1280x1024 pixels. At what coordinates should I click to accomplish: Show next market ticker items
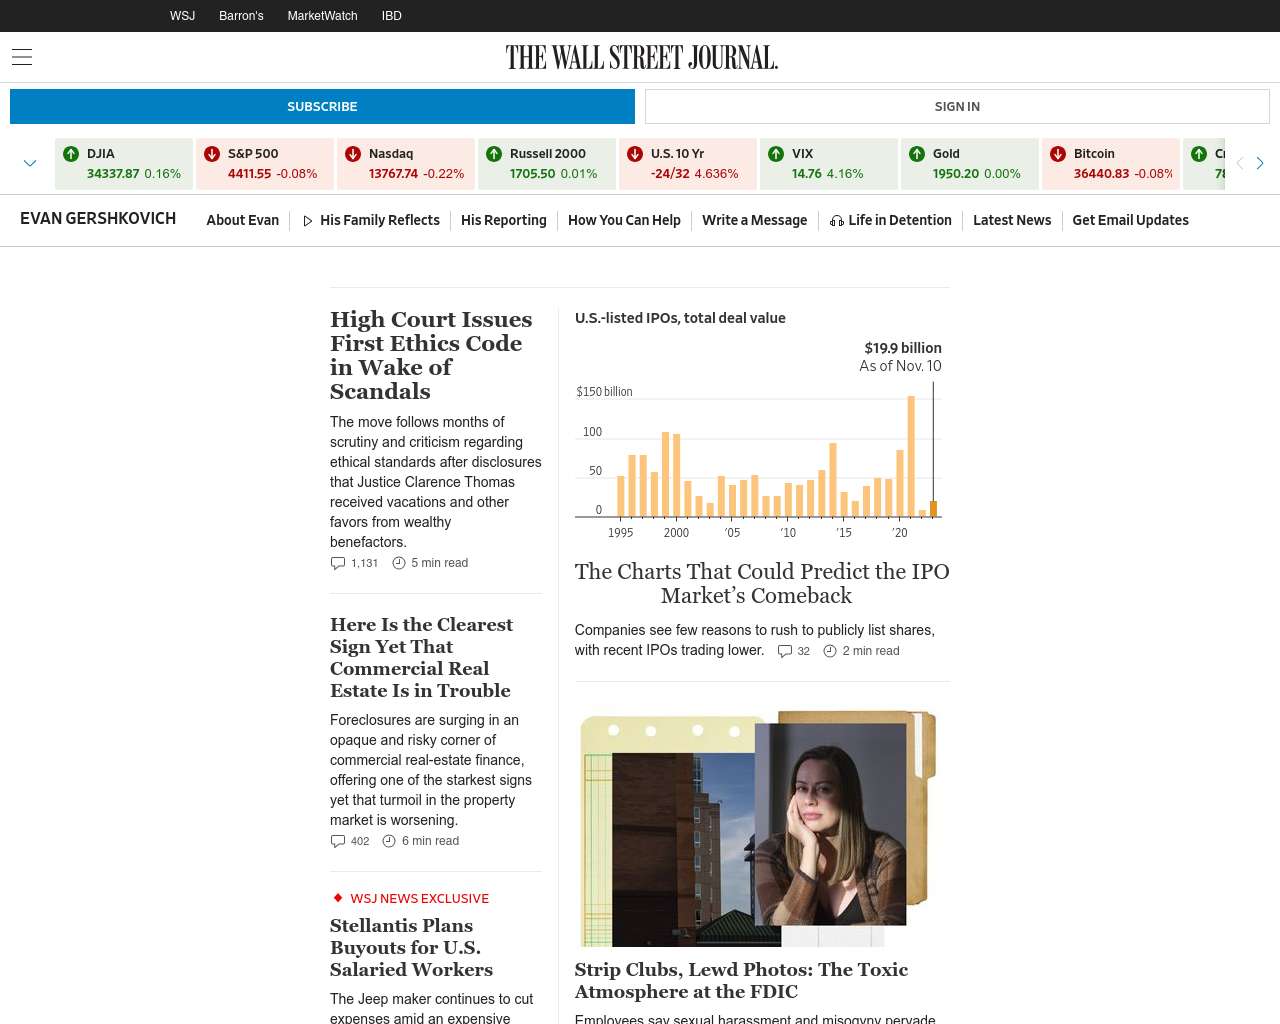pos(1260,163)
